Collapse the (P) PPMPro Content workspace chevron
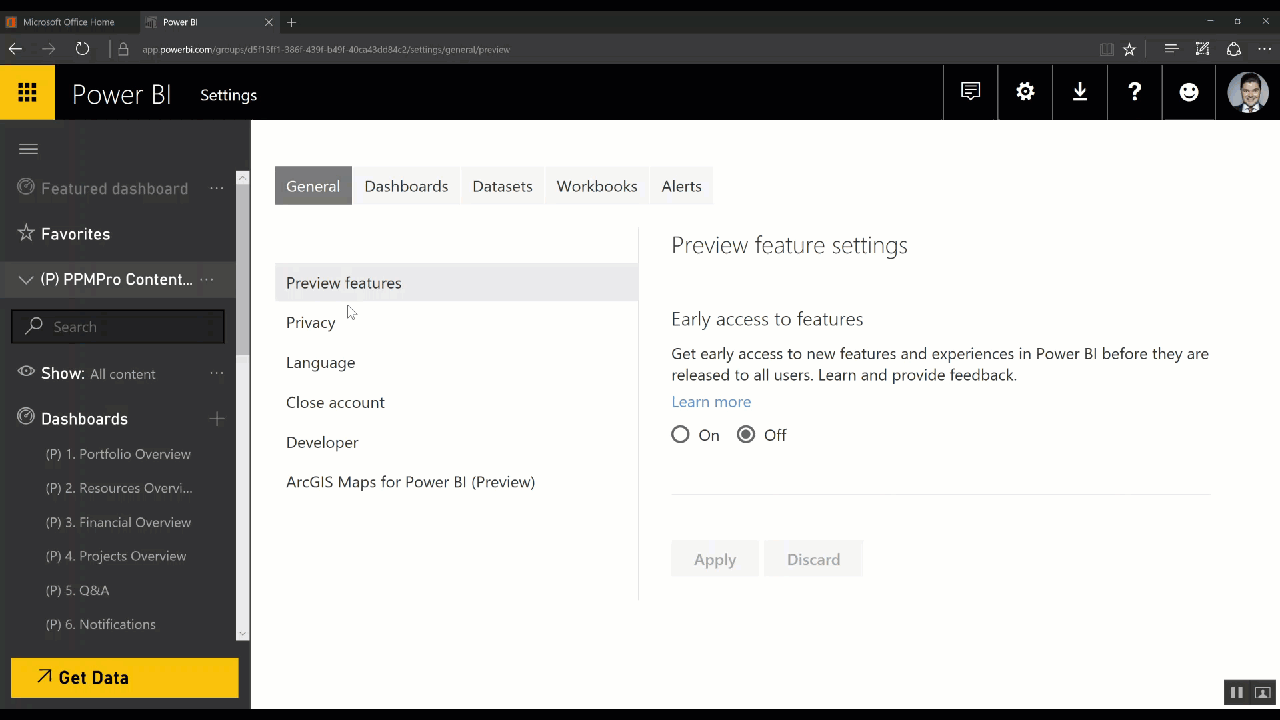 tap(26, 280)
